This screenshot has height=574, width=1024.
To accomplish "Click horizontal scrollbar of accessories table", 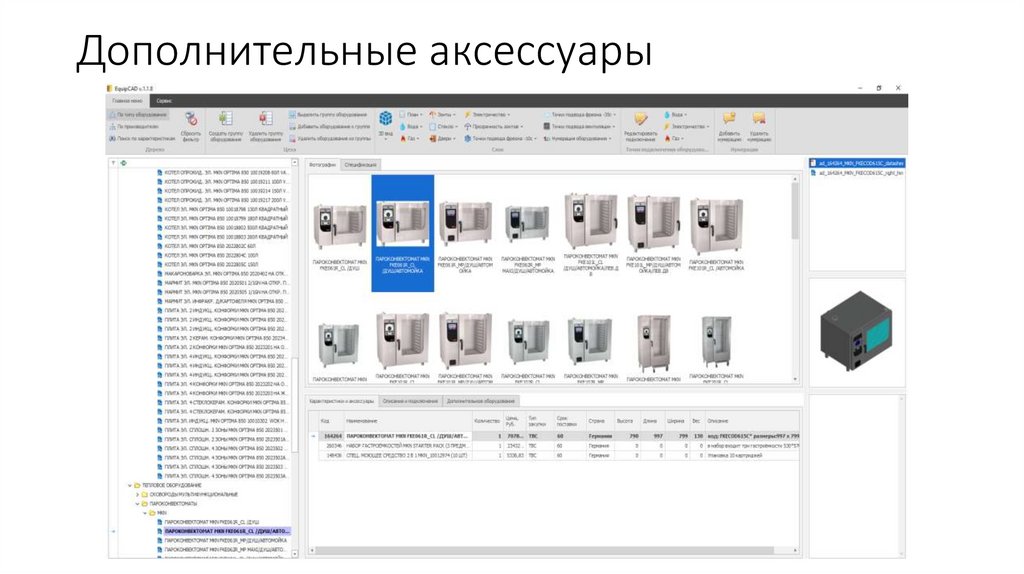I will pos(544,550).
